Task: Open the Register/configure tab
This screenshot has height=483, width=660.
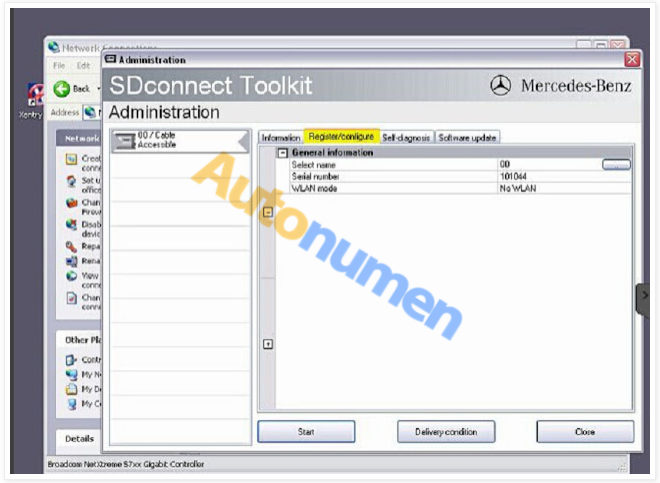Action: [x=341, y=136]
